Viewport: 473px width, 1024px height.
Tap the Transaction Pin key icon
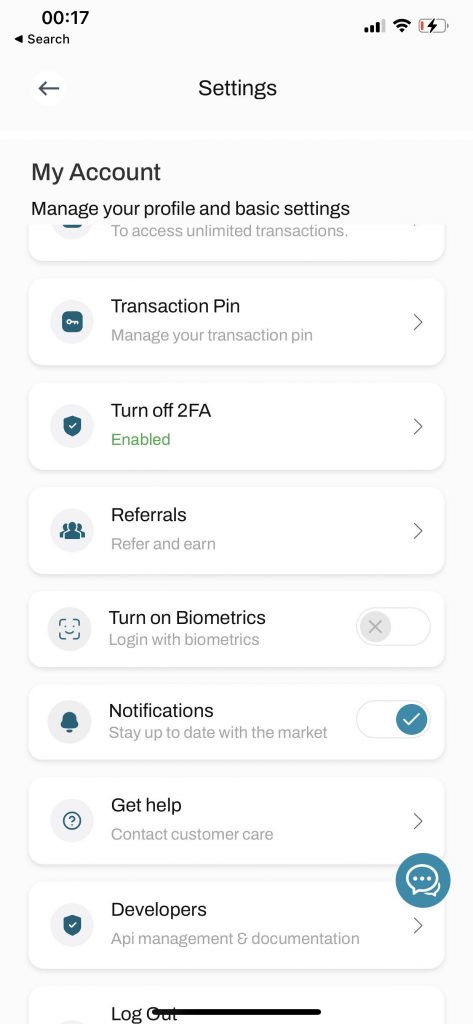72,322
